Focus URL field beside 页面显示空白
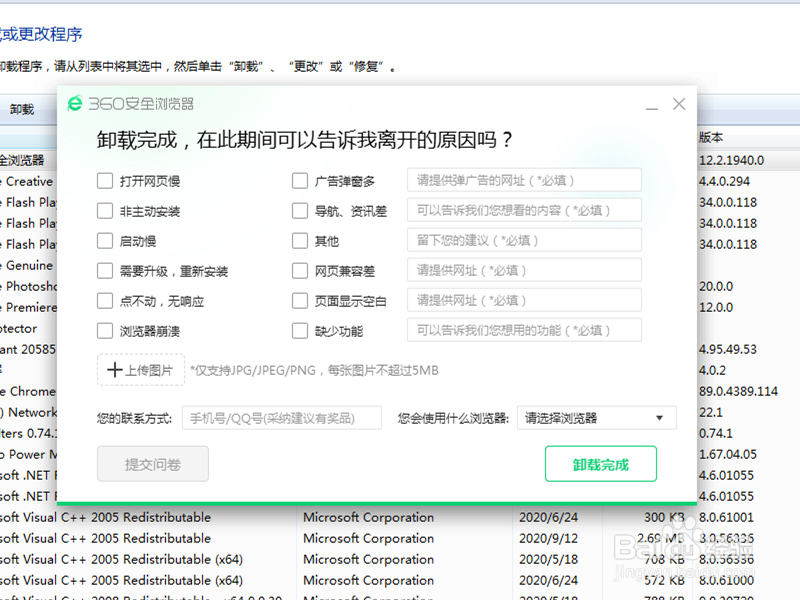This screenshot has width=800, height=600. (x=524, y=301)
